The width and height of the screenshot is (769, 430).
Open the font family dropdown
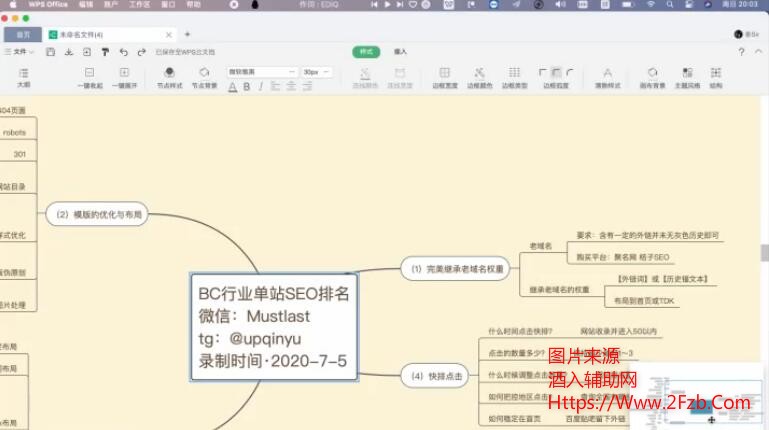[262, 72]
